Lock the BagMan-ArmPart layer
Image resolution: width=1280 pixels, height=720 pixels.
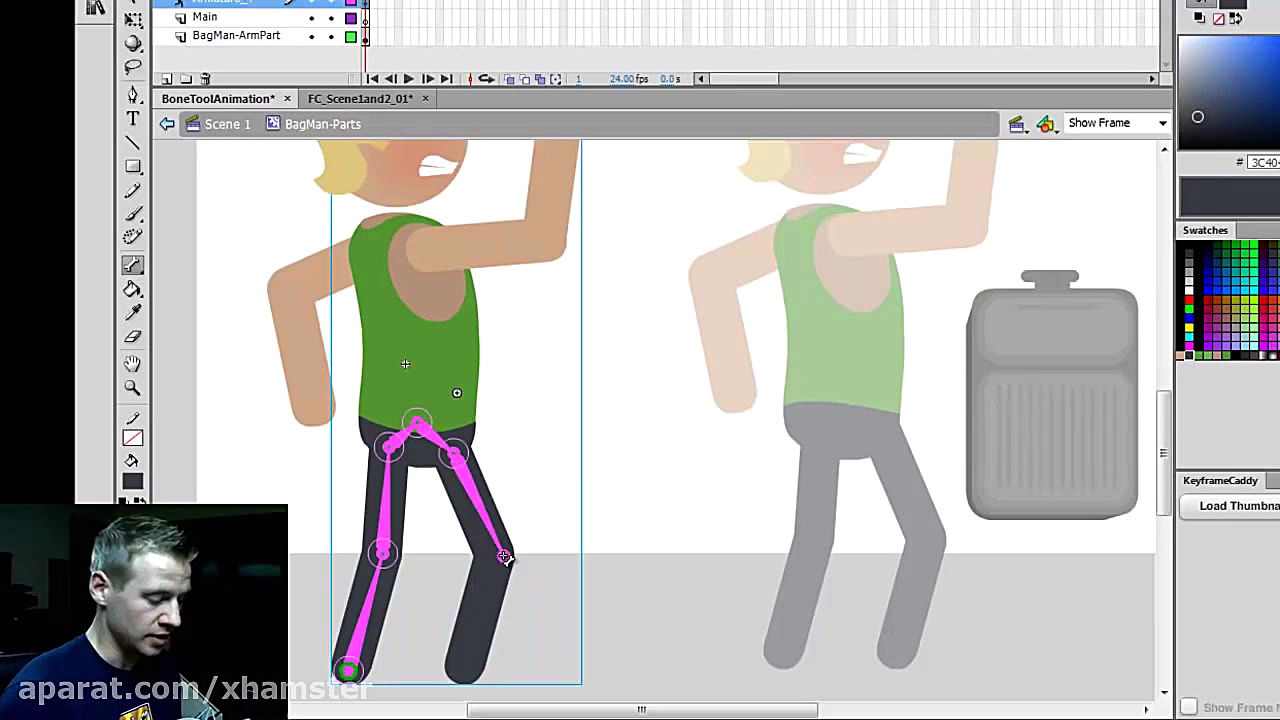pos(330,36)
